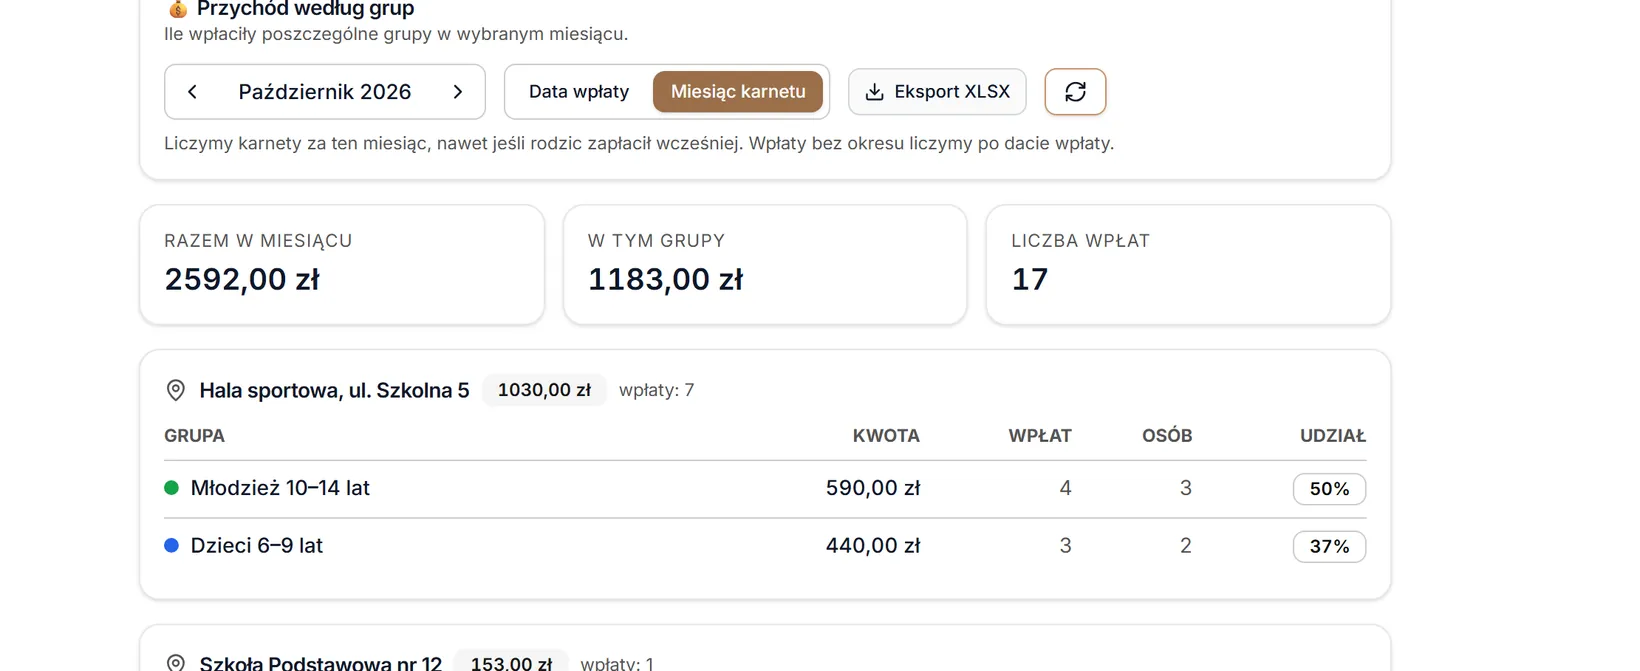Click the payment count value 17
Screen dimensions: 1640x671
(1029, 279)
